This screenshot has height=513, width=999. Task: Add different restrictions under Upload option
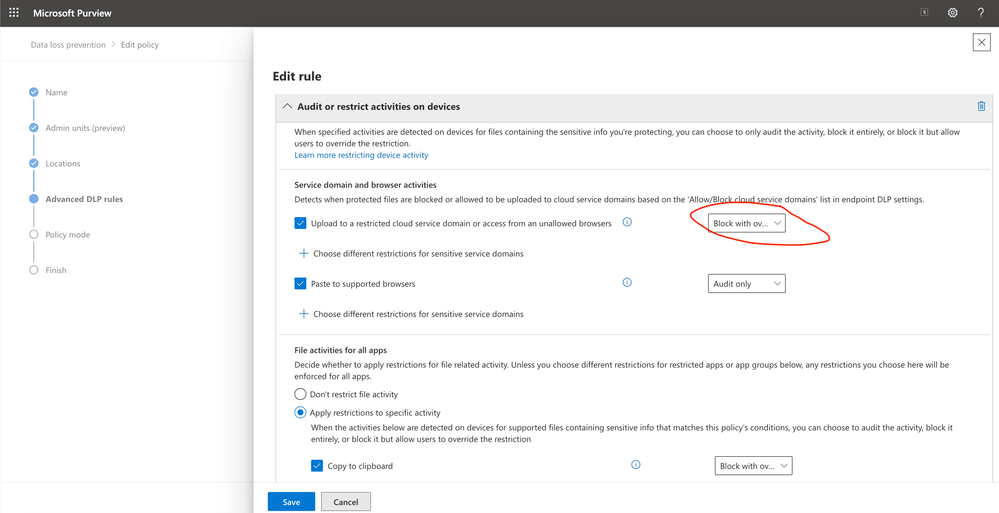pos(412,254)
